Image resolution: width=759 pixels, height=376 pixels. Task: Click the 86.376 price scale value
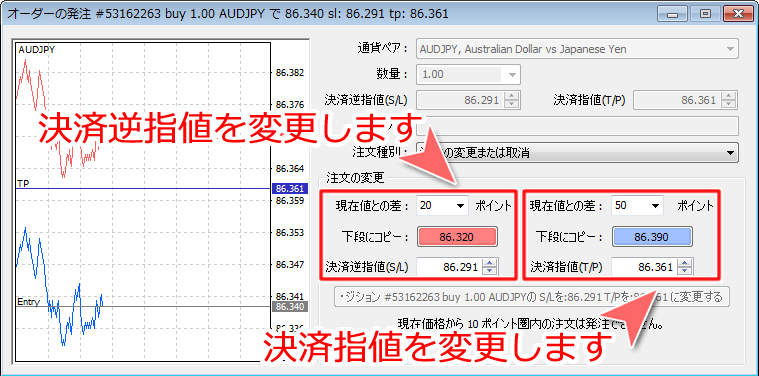[289, 105]
